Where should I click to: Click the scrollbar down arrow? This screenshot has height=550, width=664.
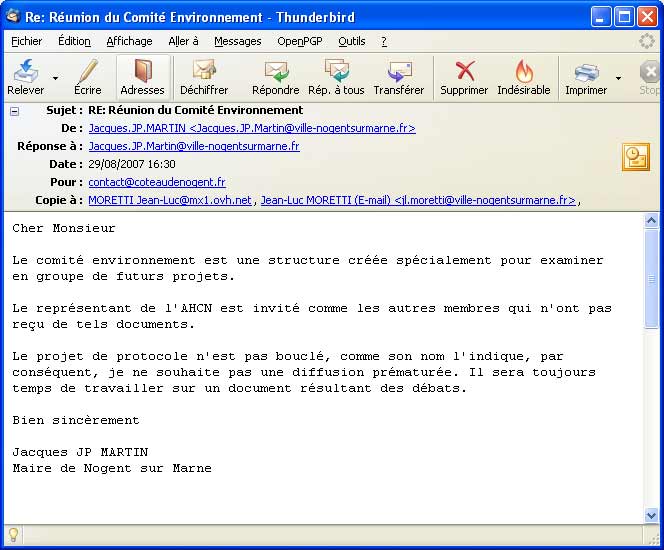coord(651,515)
